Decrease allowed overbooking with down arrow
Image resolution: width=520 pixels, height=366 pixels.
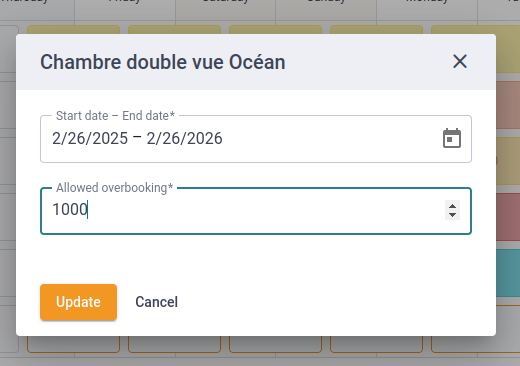pos(452,215)
